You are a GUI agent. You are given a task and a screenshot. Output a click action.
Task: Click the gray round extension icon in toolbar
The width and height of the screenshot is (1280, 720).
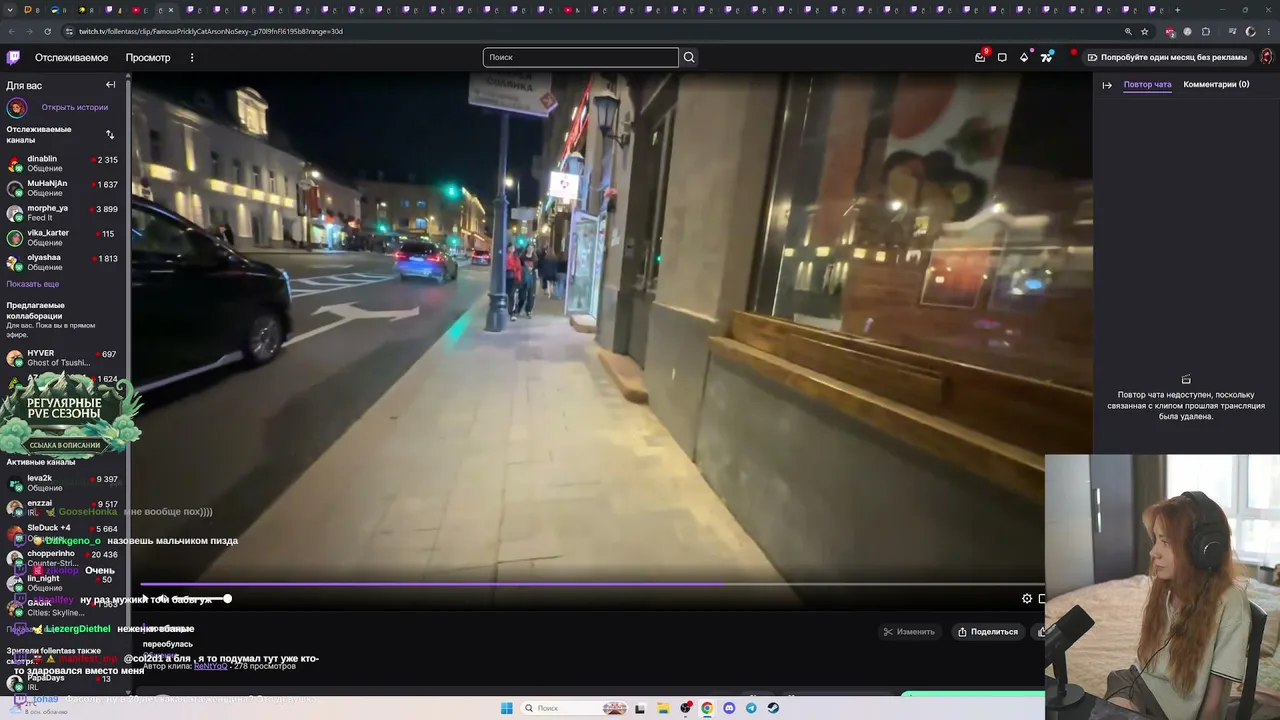[1188, 31]
